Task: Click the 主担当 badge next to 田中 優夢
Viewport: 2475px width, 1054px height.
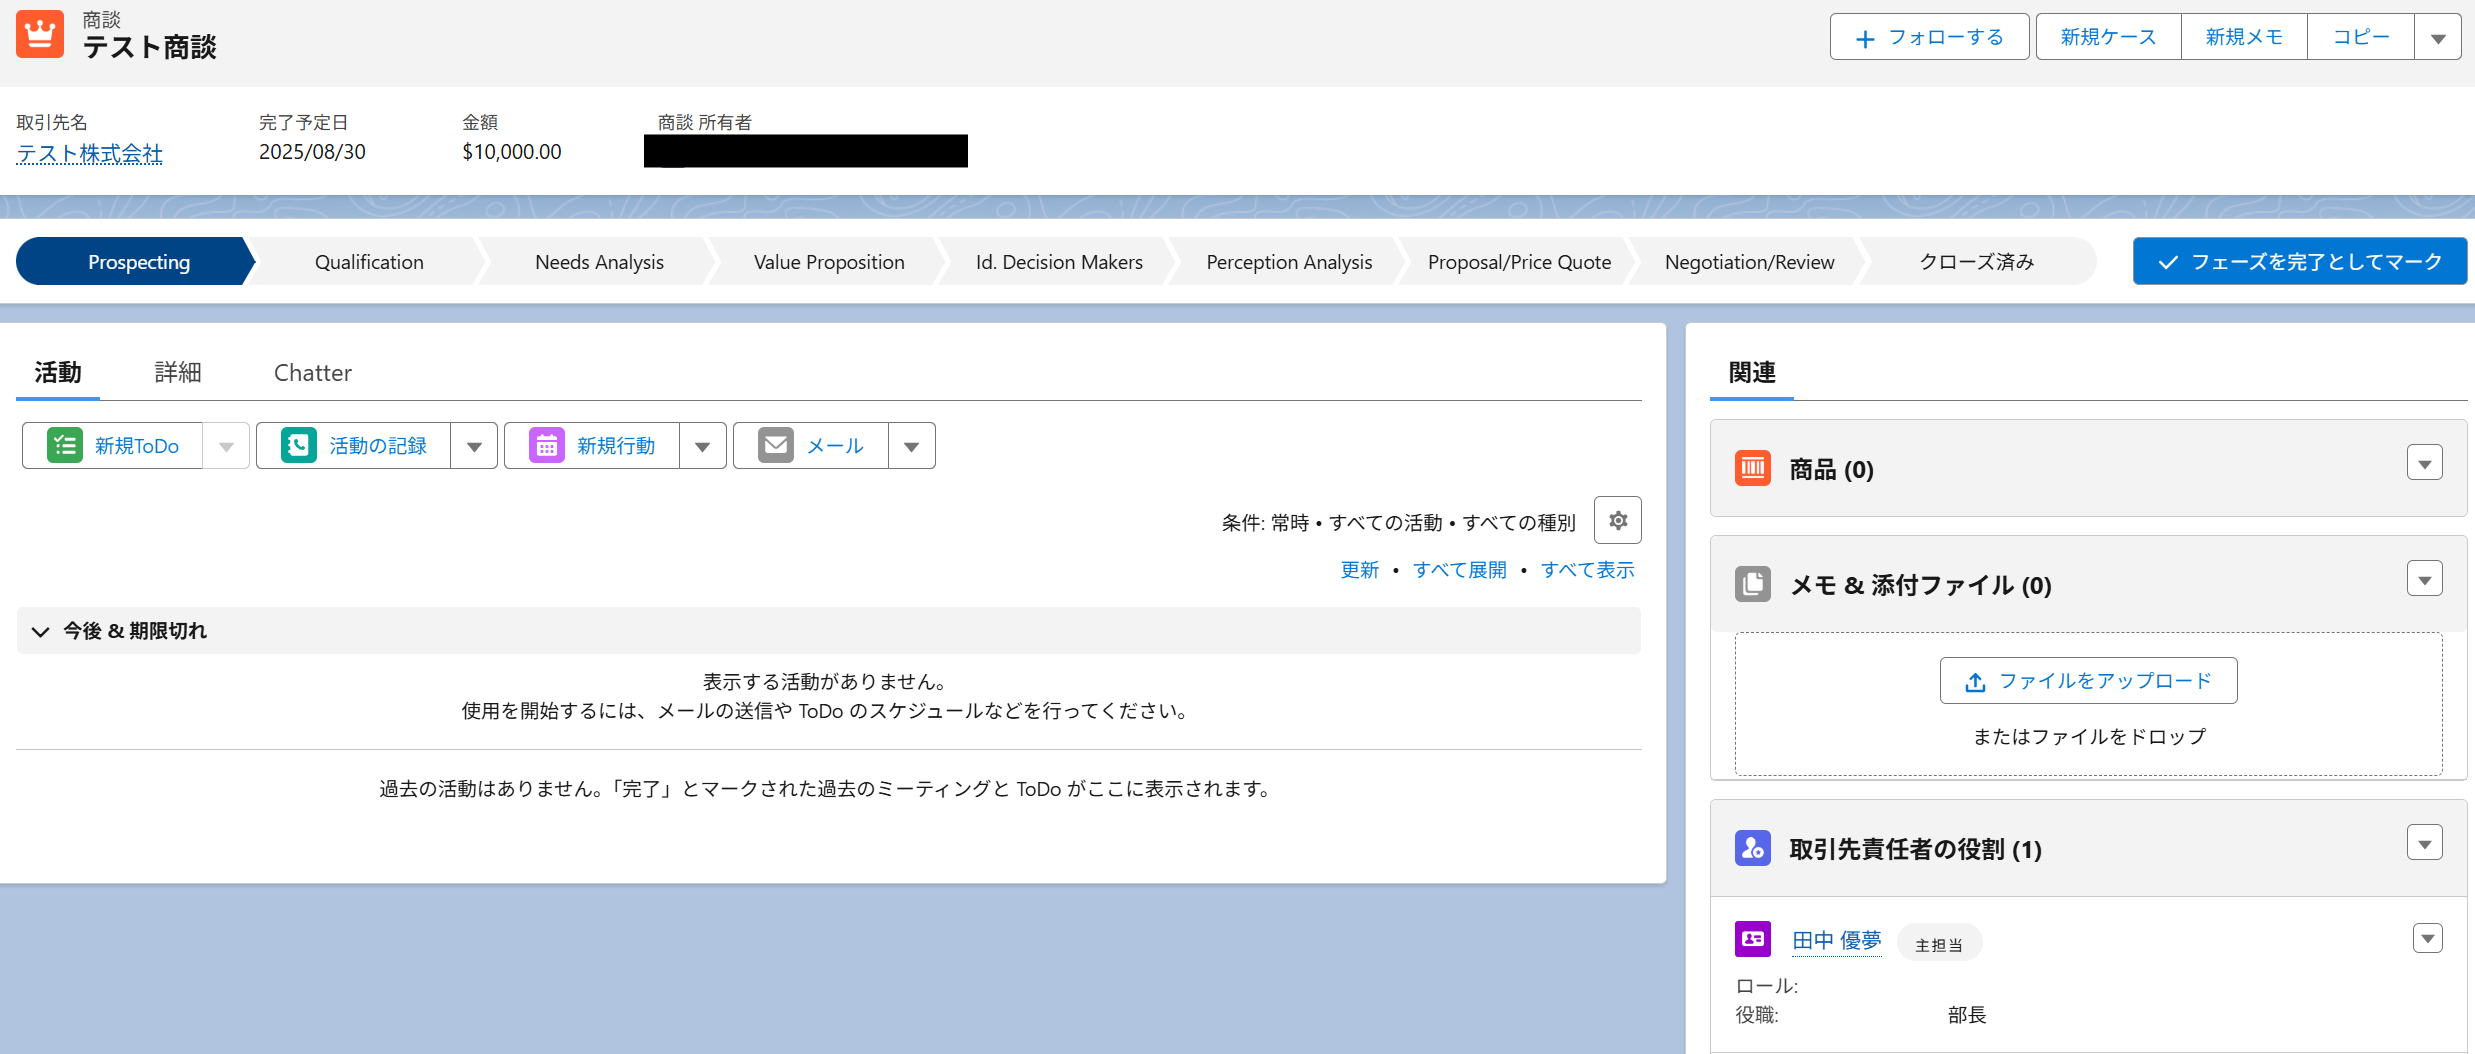Action: pyautogui.click(x=1938, y=942)
